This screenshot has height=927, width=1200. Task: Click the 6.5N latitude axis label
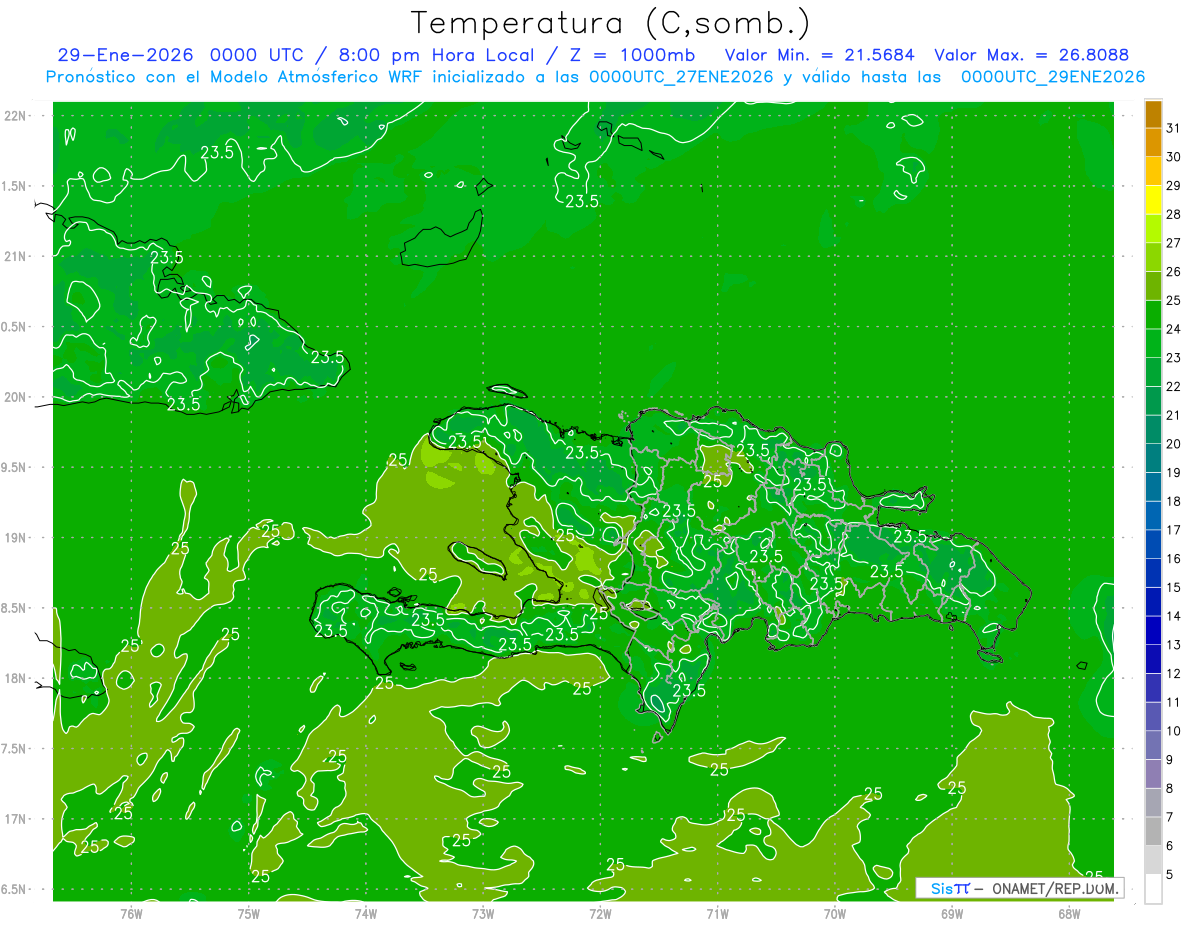pyautogui.click(x=15, y=889)
